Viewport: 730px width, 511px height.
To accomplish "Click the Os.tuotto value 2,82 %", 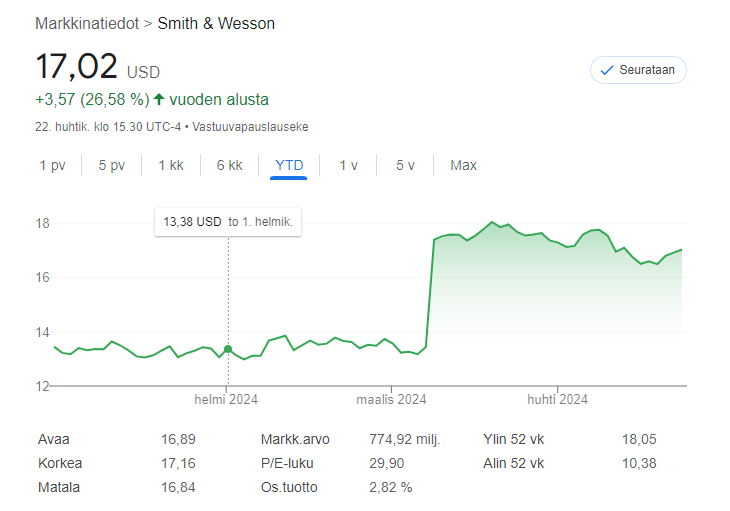I will pos(391,487).
